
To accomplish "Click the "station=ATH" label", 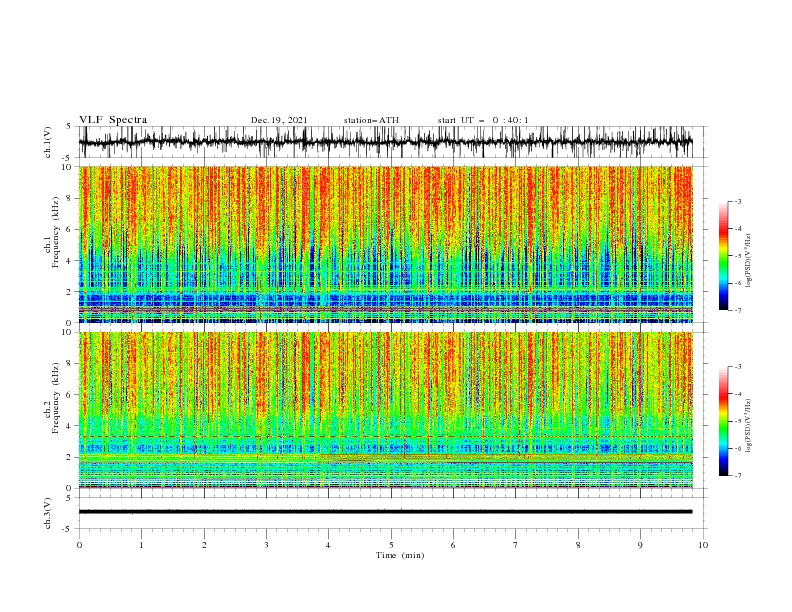I will pyautogui.click(x=371, y=120).
